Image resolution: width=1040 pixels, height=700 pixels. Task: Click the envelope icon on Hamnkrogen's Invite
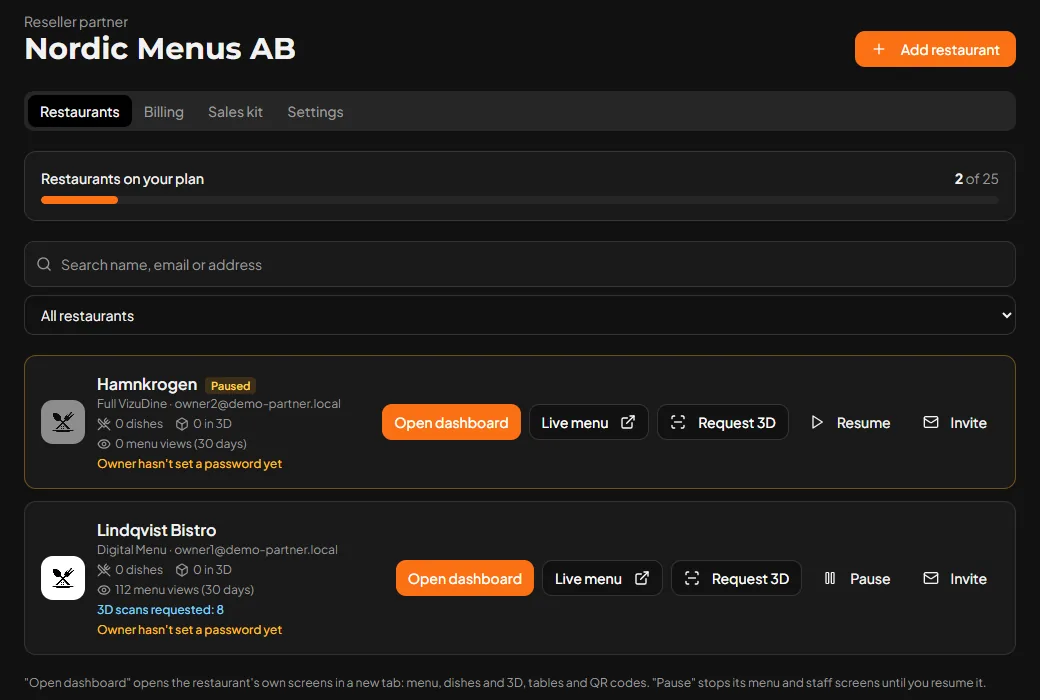(x=931, y=422)
